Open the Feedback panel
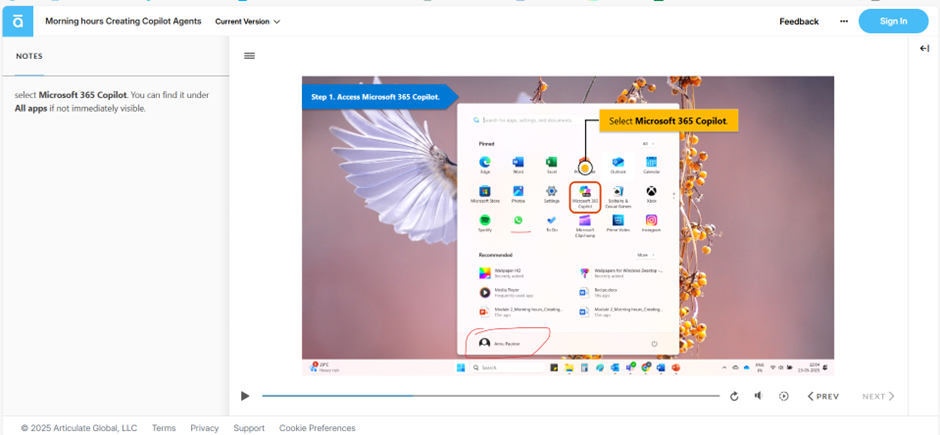This screenshot has height=435, width=940. [799, 22]
